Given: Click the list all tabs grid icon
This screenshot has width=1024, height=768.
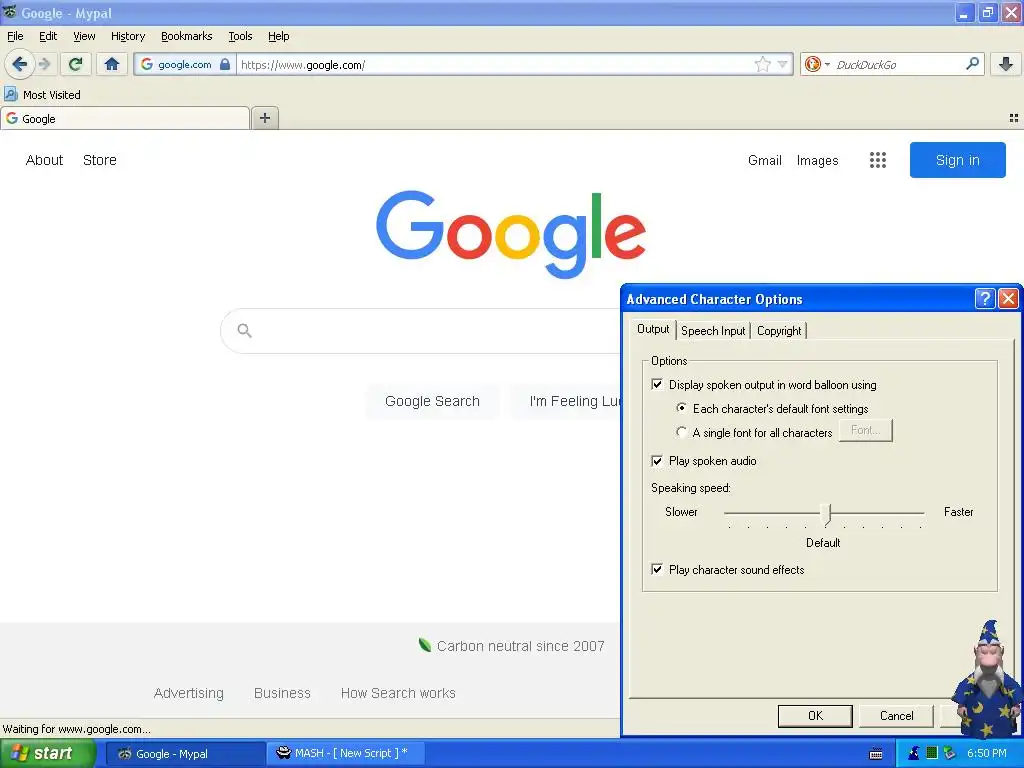Looking at the screenshot, I should (x=1014, y=118).
